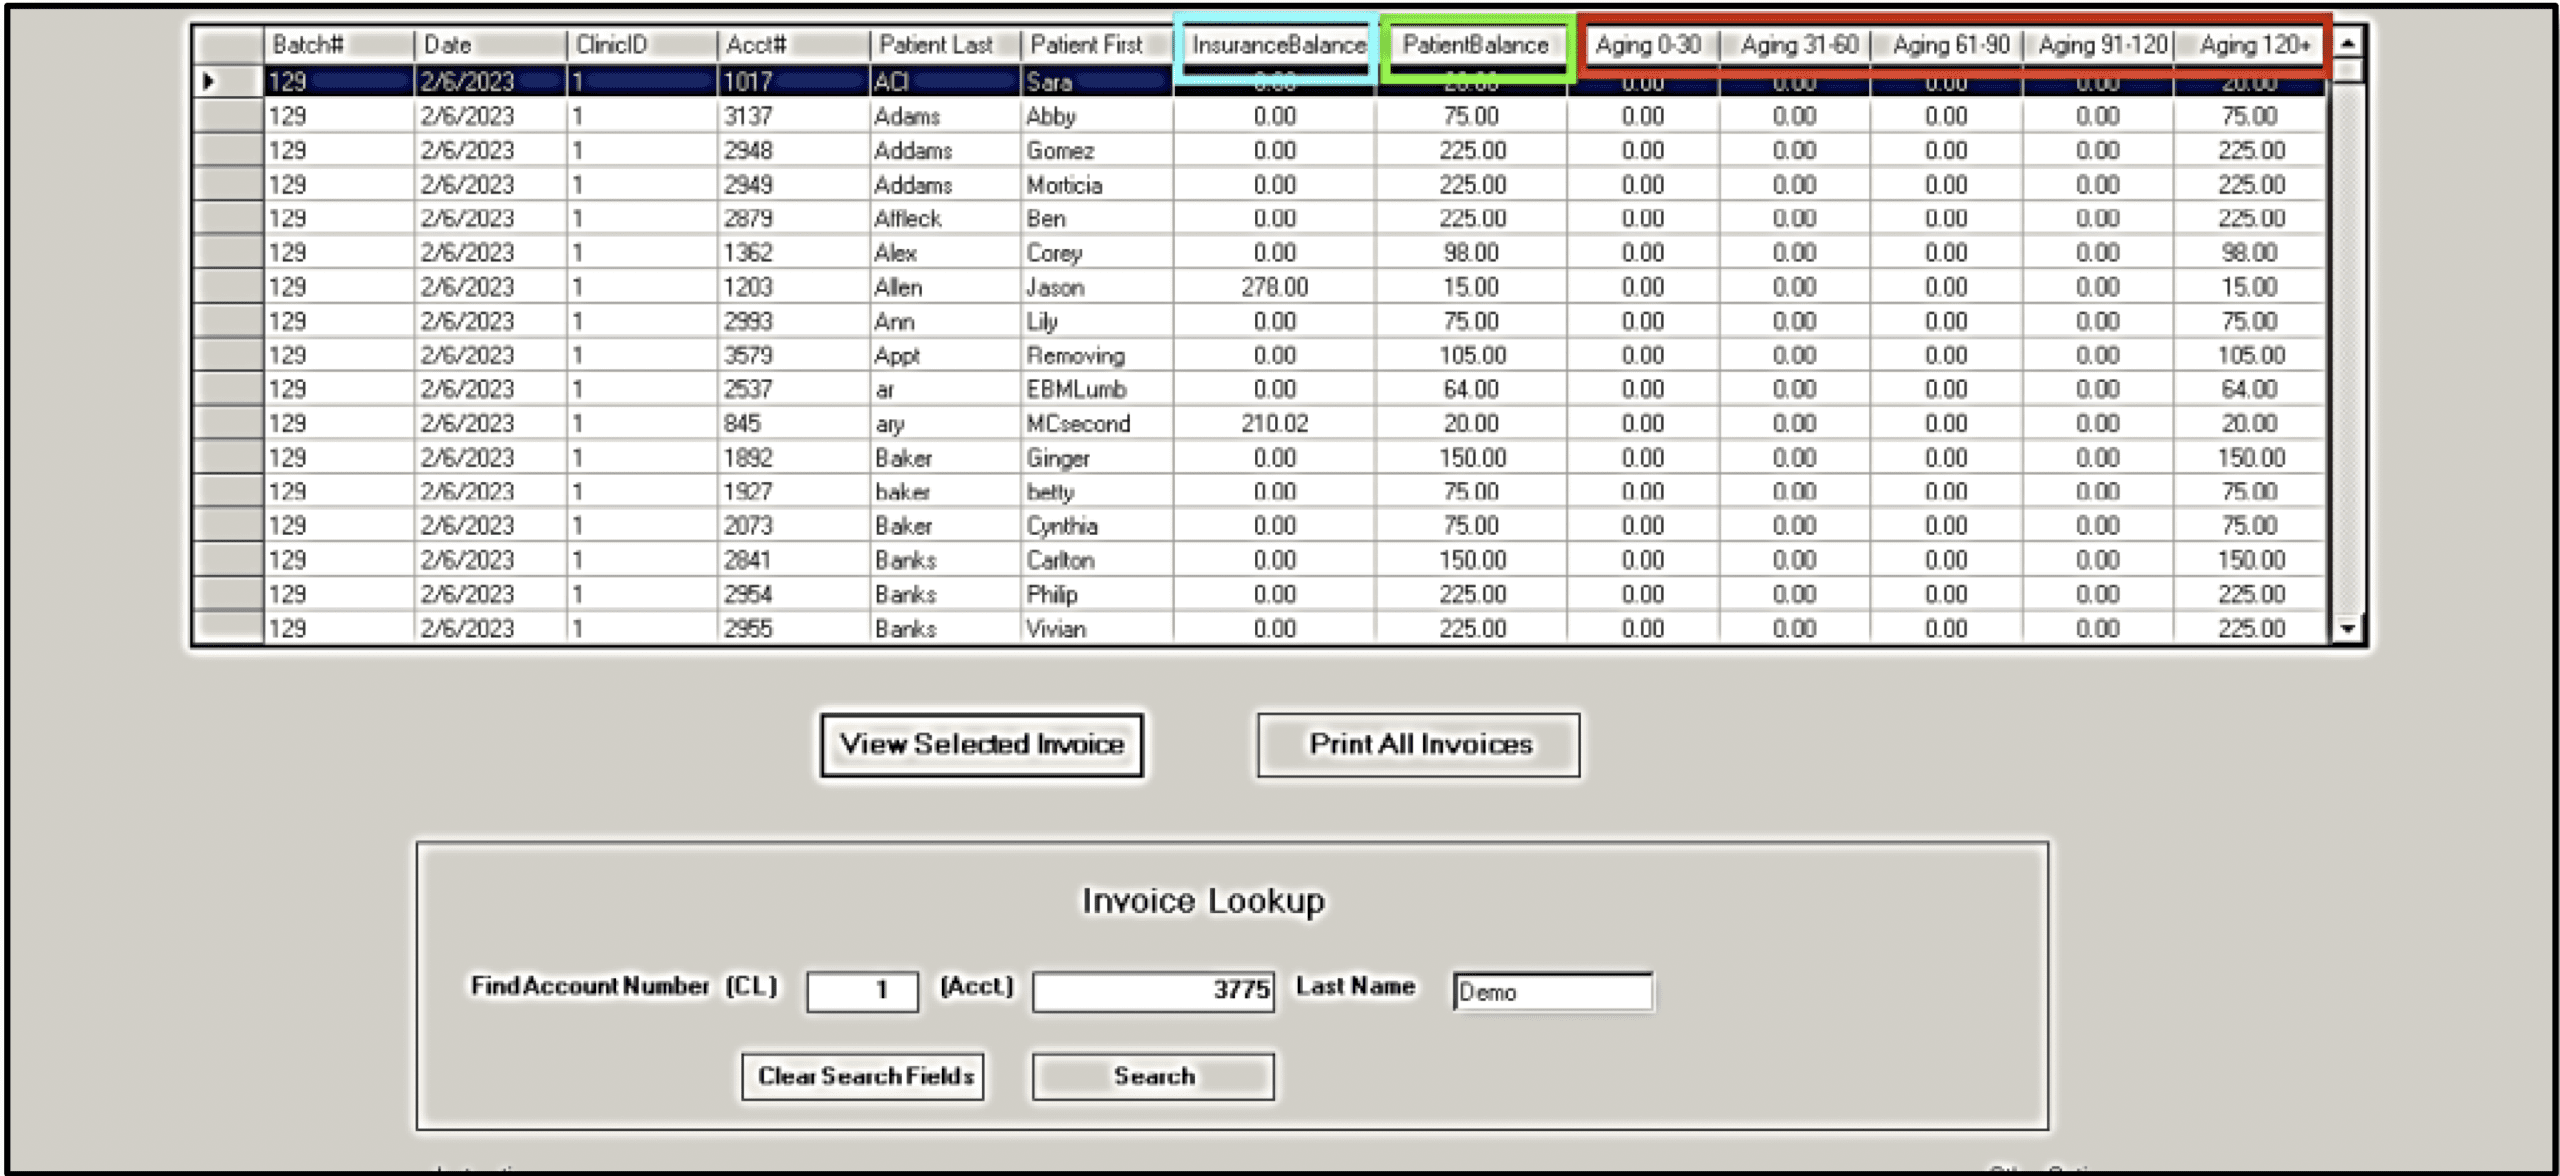Sort by InsuranceBalance column header

(x=1277, y=45)
